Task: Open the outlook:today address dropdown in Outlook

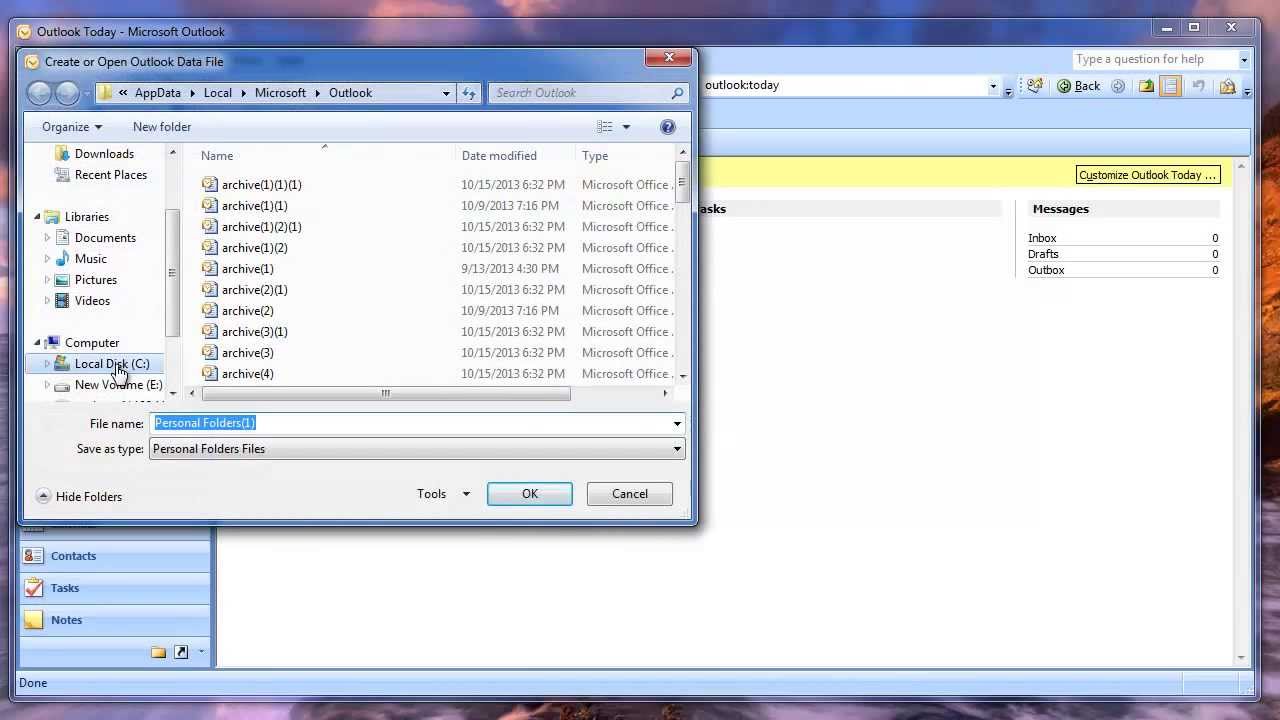Action: click(x=993, y=86)
